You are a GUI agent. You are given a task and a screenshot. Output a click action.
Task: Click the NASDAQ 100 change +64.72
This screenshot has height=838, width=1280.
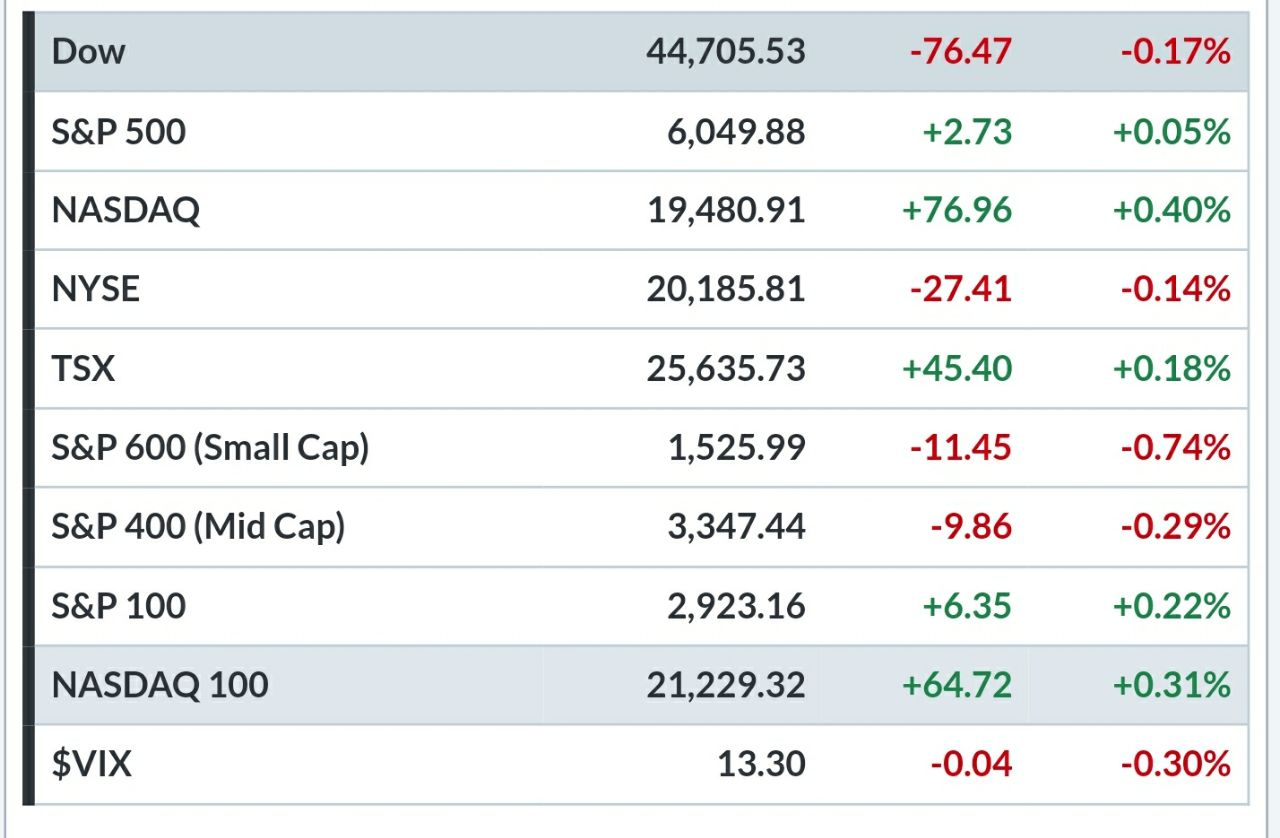(x=957, y=684)
